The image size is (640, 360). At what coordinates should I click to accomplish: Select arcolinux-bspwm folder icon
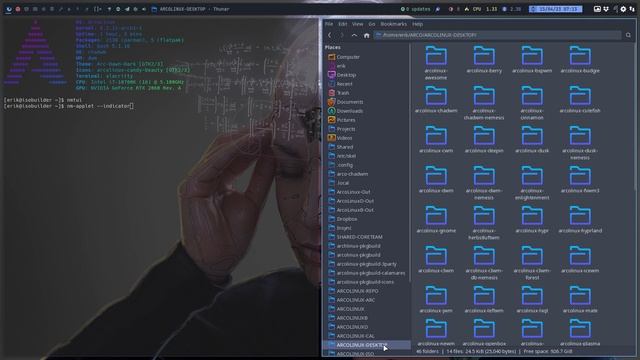tap(532, 56)
